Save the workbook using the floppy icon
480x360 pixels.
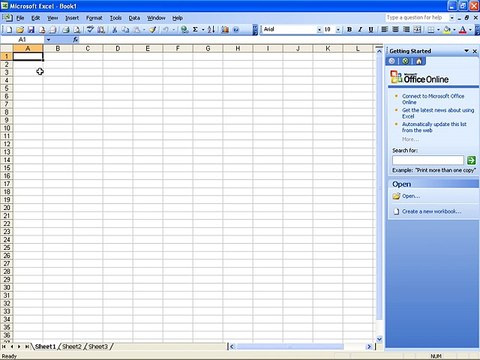(x=31, y=30)
